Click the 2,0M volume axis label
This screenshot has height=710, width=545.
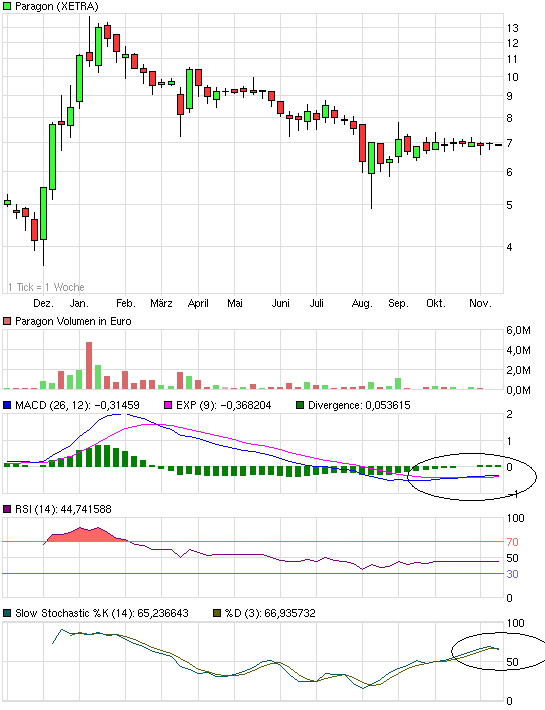[x=518, y=370]
